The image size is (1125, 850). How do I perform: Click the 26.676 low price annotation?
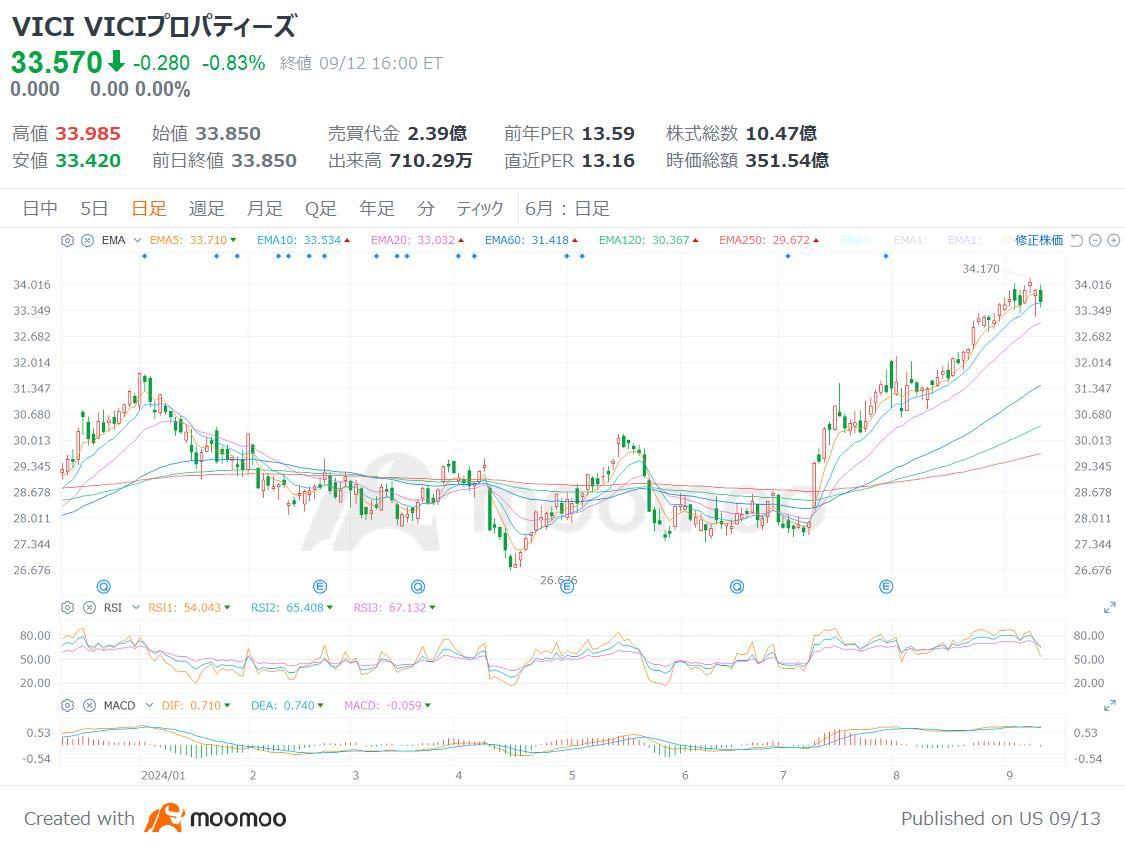tap(558, 580)
